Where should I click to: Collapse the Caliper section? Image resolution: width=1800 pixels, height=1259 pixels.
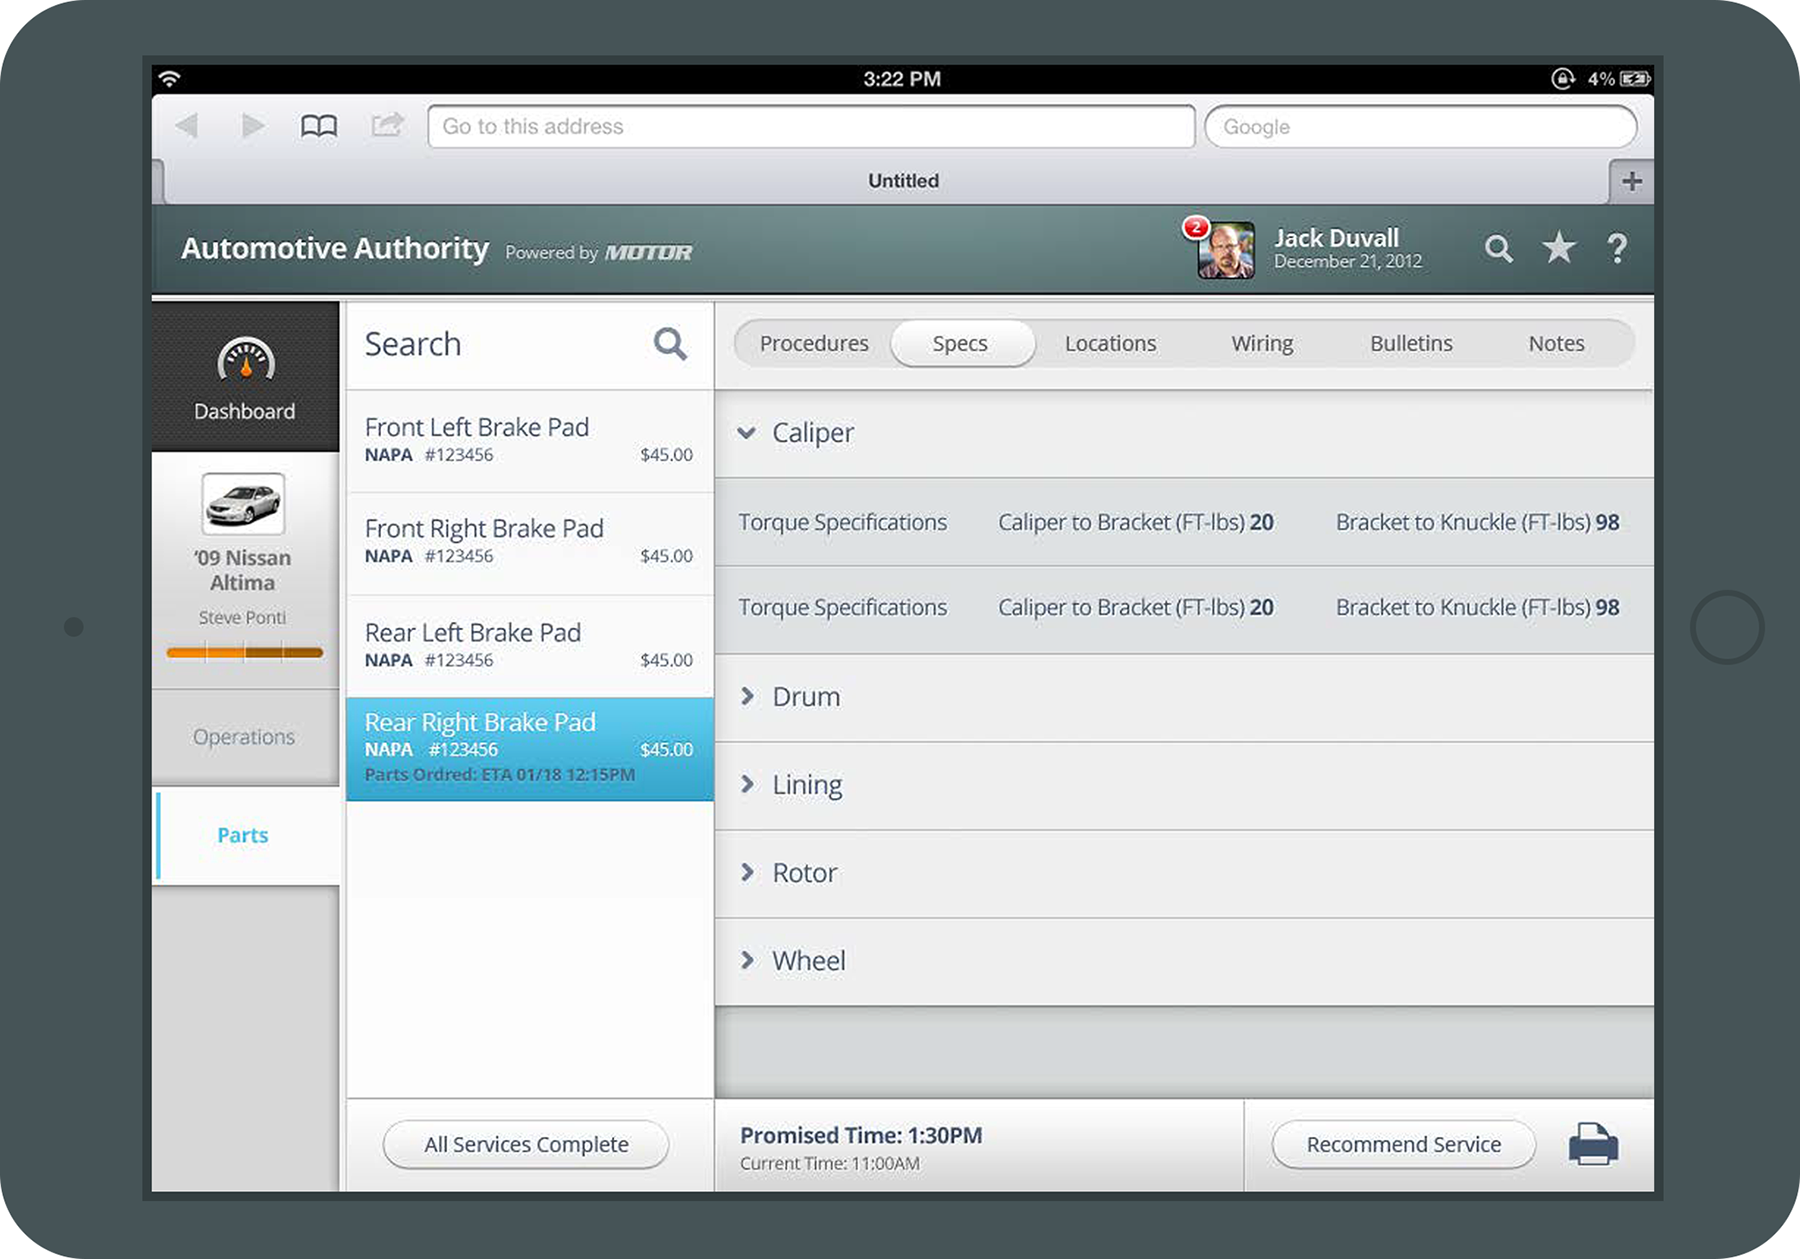(x=746, y=433)
